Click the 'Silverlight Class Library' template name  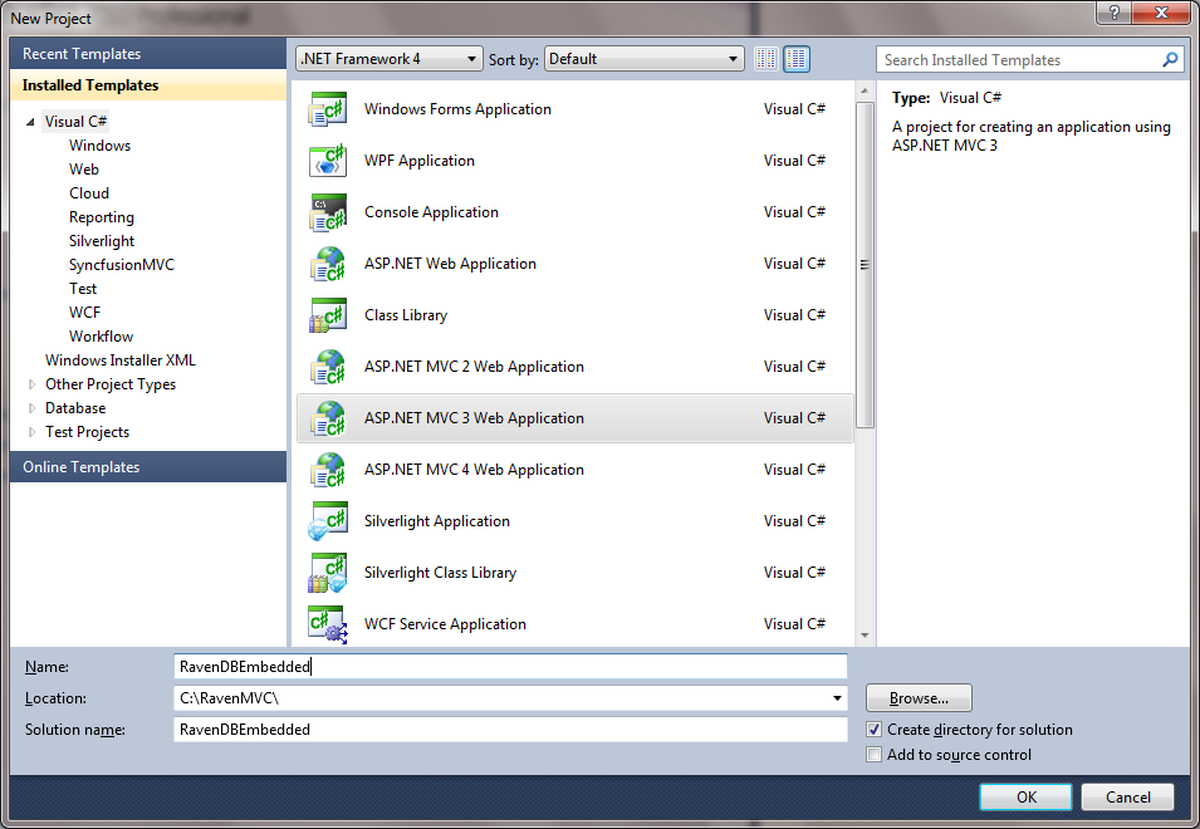(x=440, y=573)
